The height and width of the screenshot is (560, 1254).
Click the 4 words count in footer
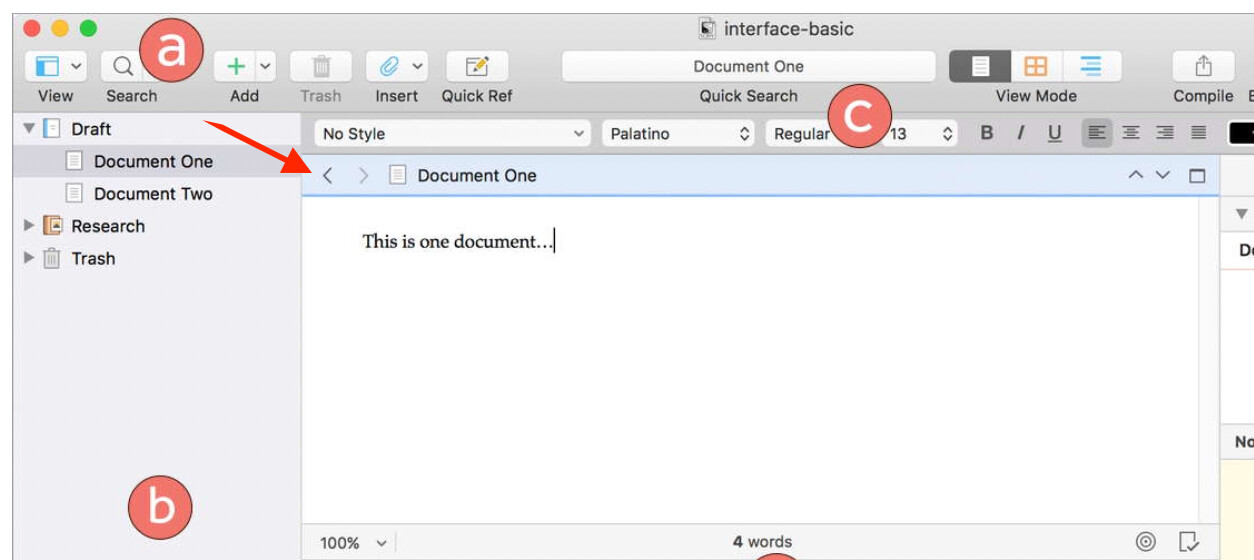click(x=762, y=542)
